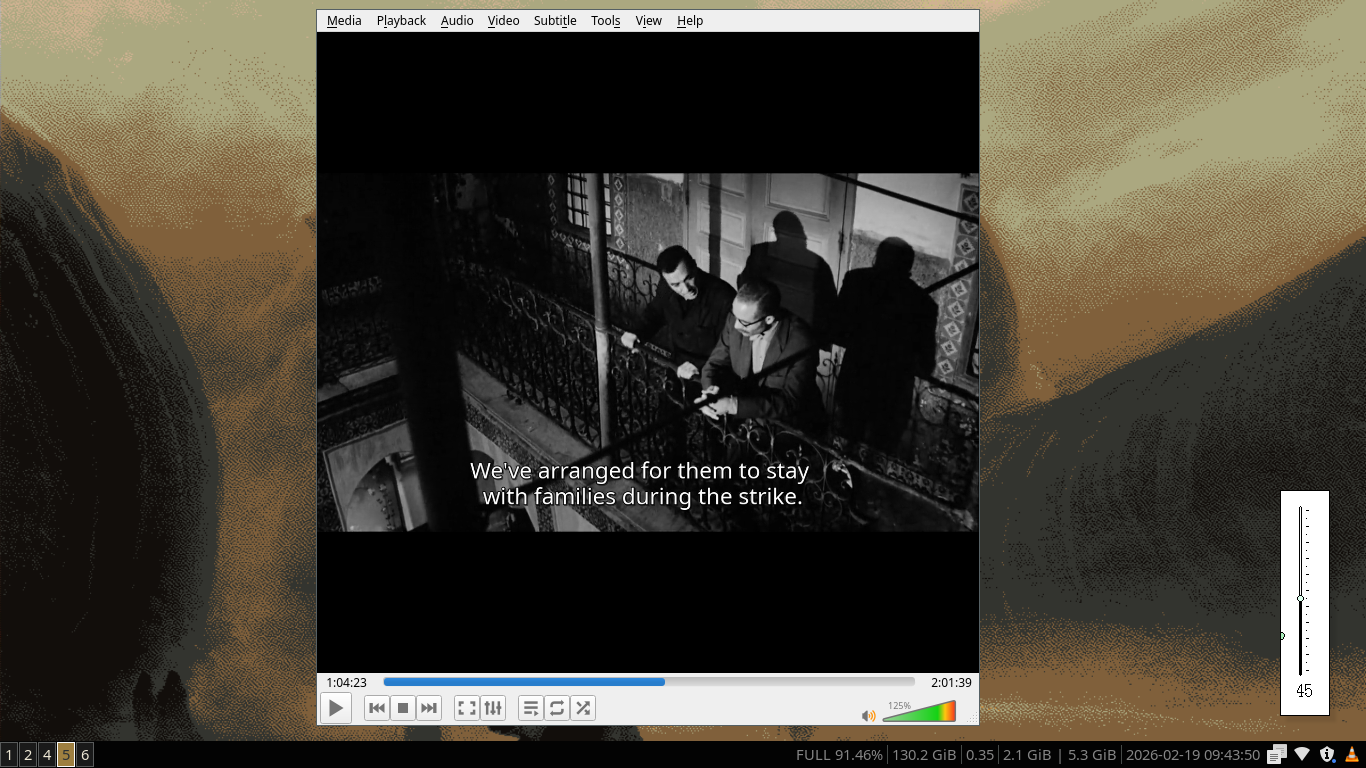
Task: Skip to next media track
Action: click(429, 708)
